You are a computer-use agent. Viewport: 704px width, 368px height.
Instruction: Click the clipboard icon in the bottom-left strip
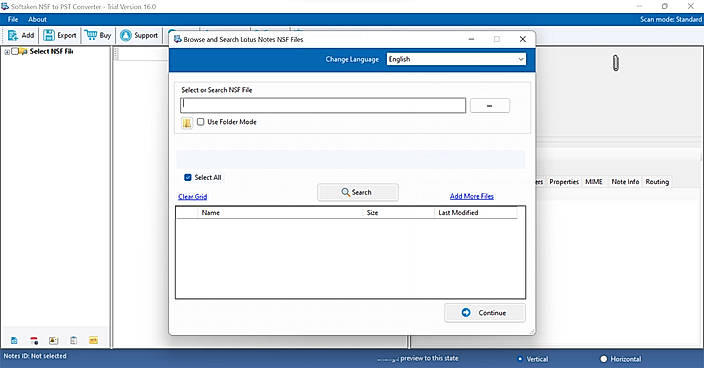click(x=73, y=341)
